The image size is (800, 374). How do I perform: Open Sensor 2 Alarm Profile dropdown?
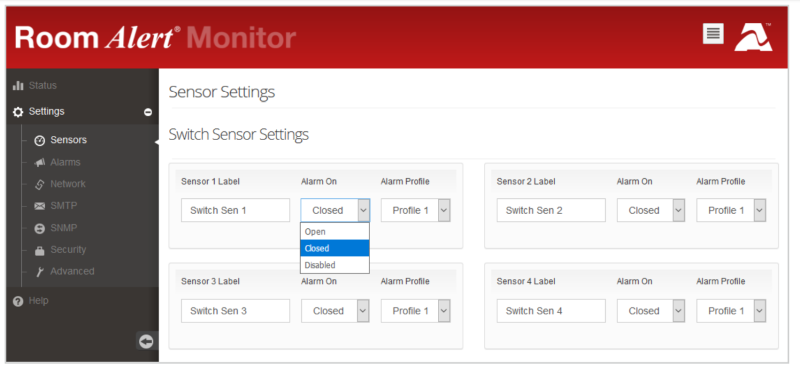(x=731, y=210)
